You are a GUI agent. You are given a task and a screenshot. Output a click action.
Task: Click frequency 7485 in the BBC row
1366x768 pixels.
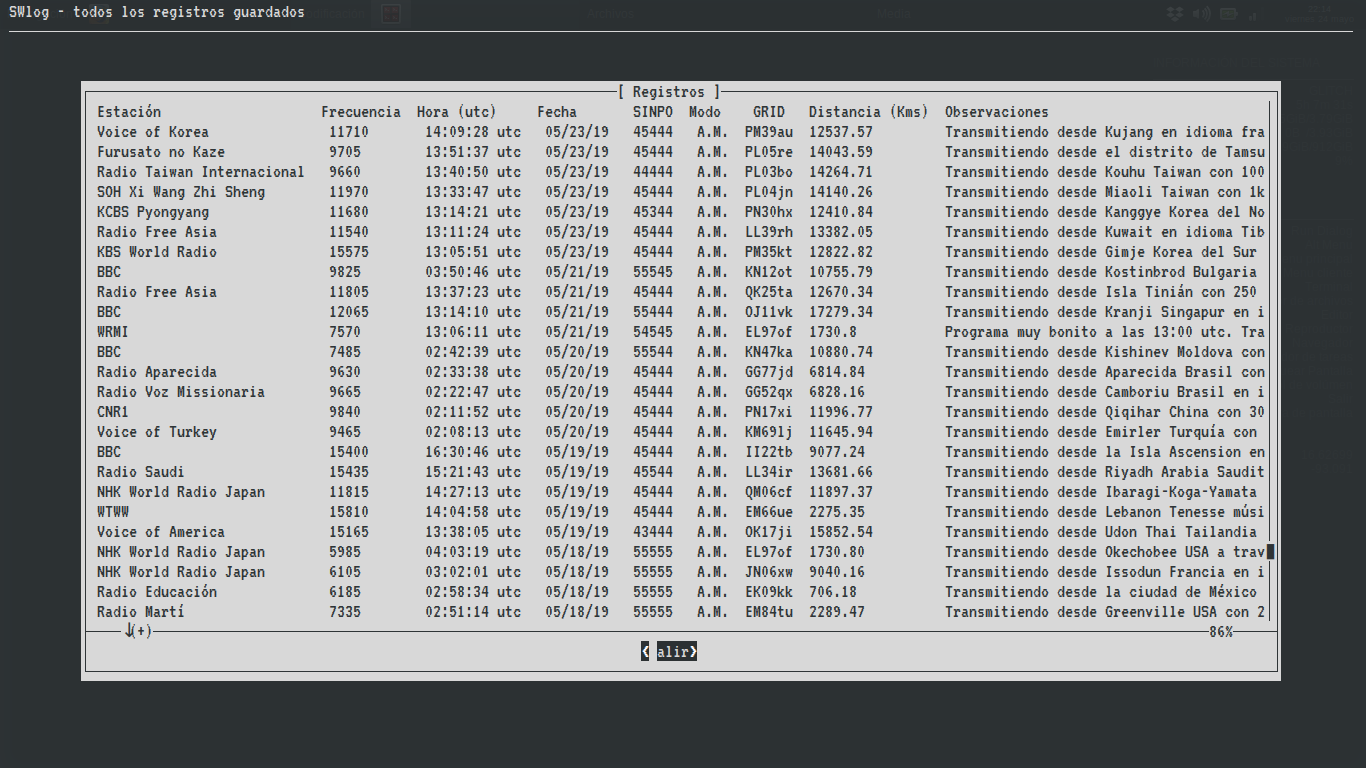[x=345, y=352]
